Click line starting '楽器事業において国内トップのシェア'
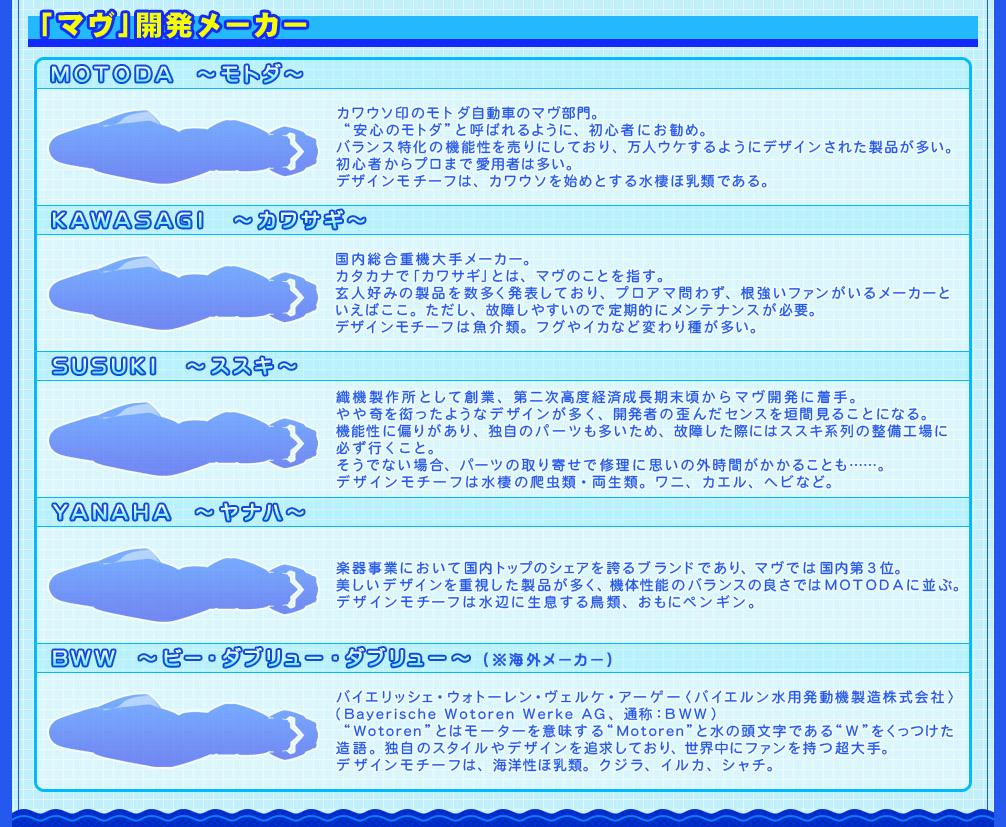 621,568
